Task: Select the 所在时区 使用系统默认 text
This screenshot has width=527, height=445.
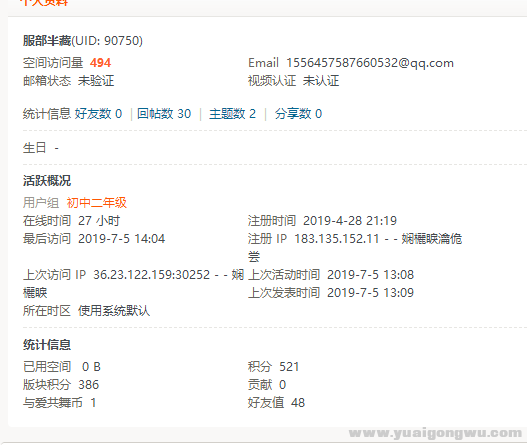Action: [x=86, y=311]
